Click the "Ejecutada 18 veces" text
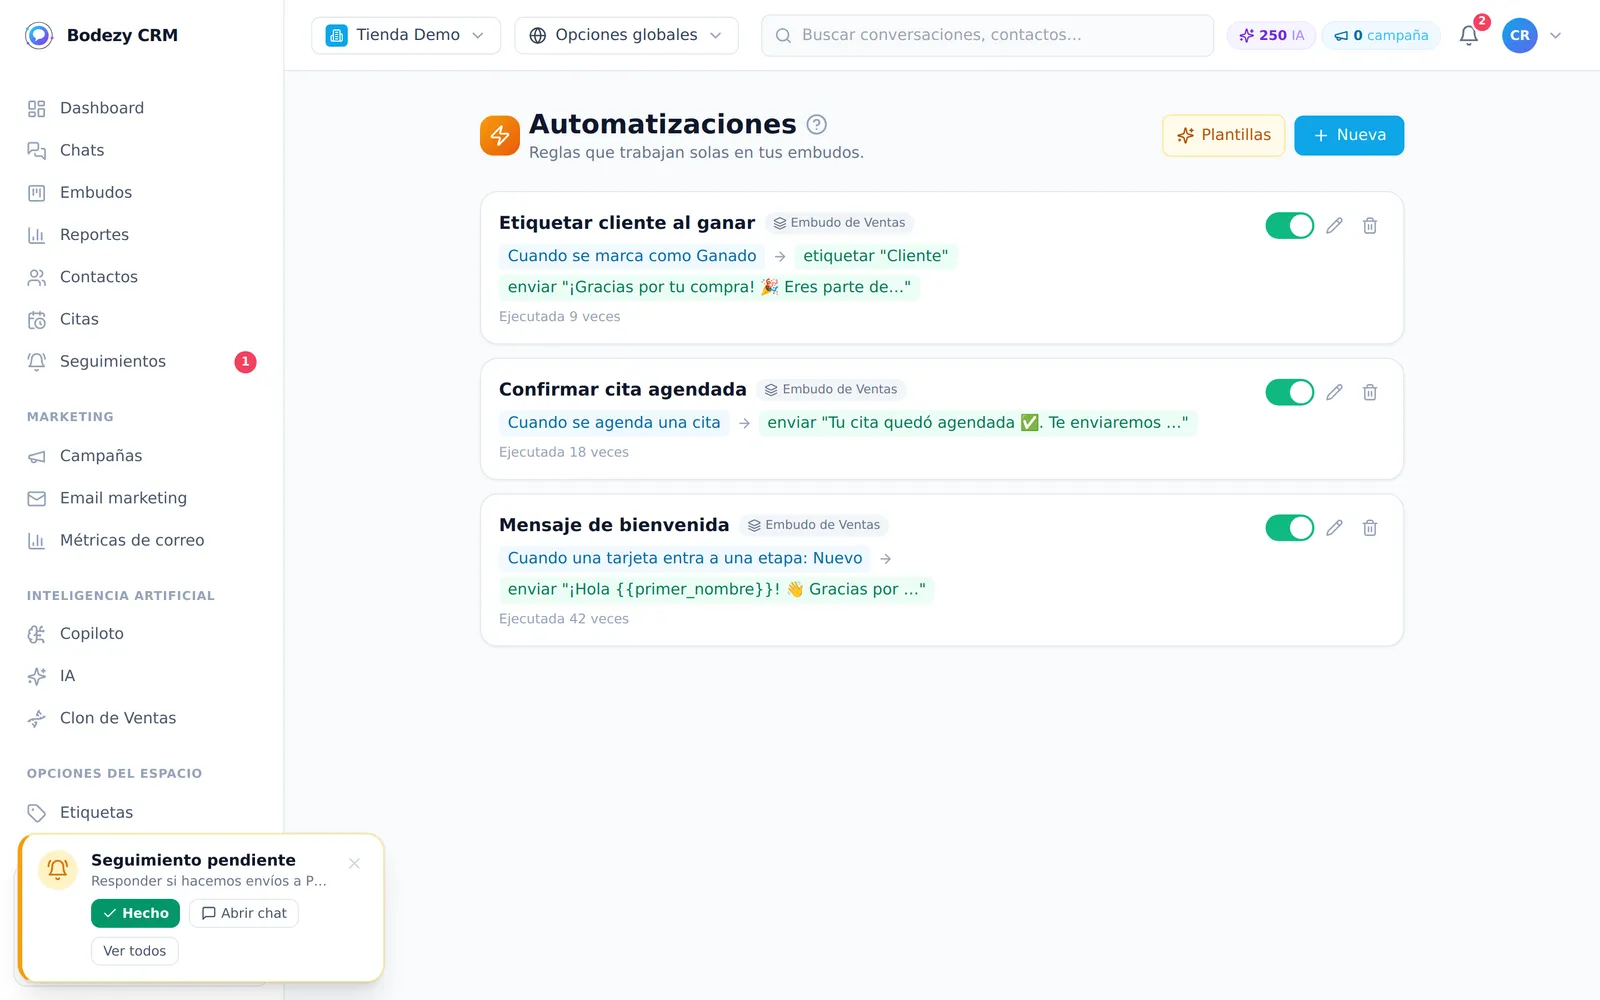This screenshot has width=1600, height=1000. tap(564, 452)
